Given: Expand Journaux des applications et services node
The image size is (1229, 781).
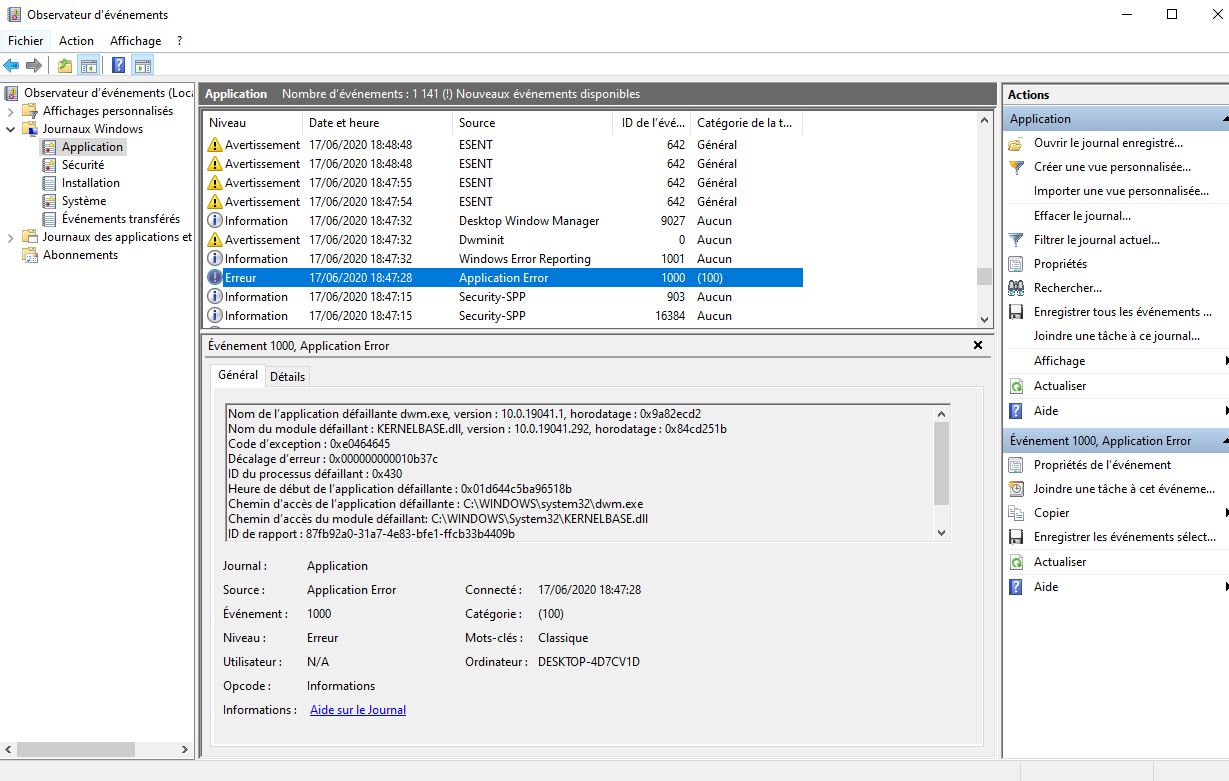Looking at the screenshot, I should (x=11, y=237).
